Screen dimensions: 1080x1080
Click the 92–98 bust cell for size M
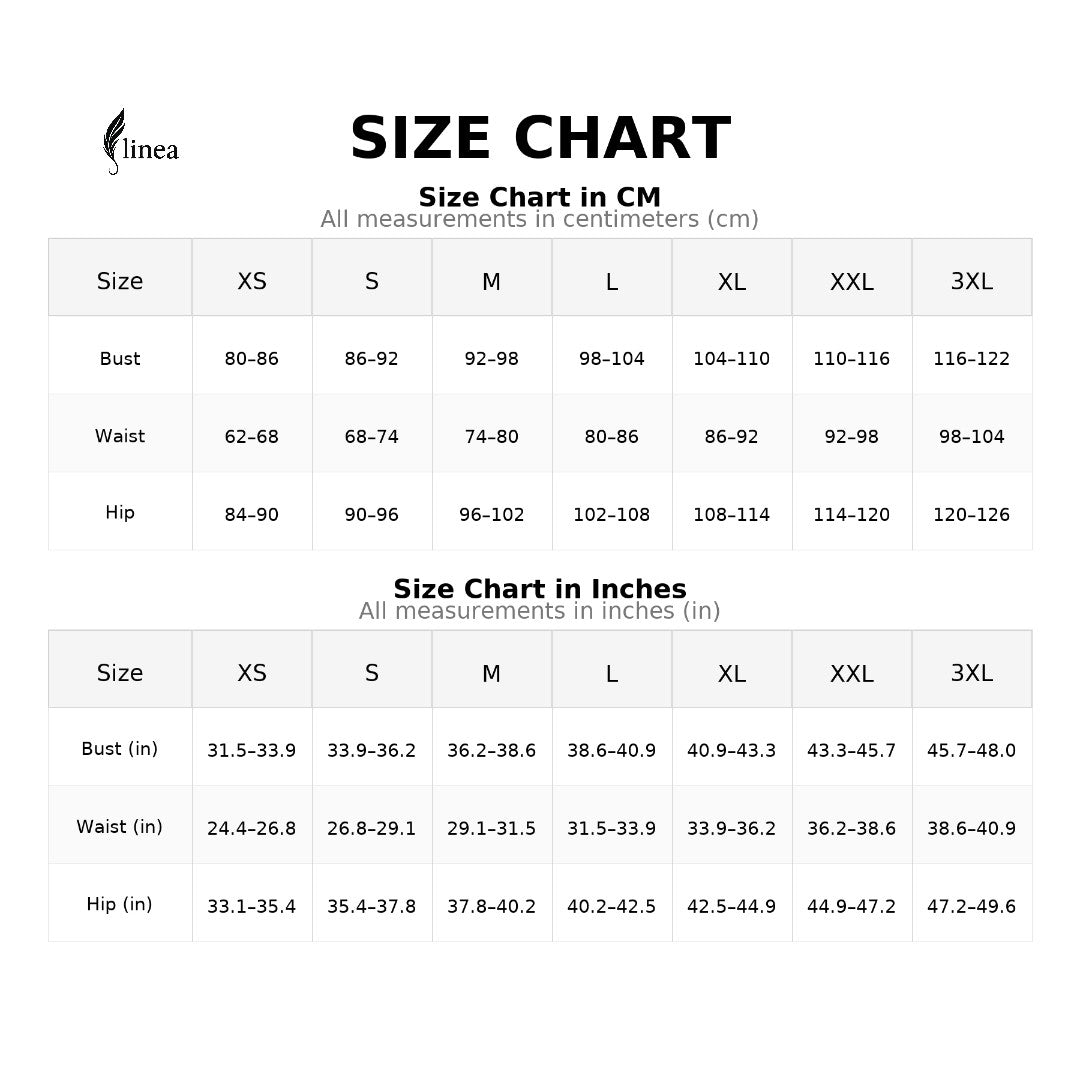coord(492,359)
